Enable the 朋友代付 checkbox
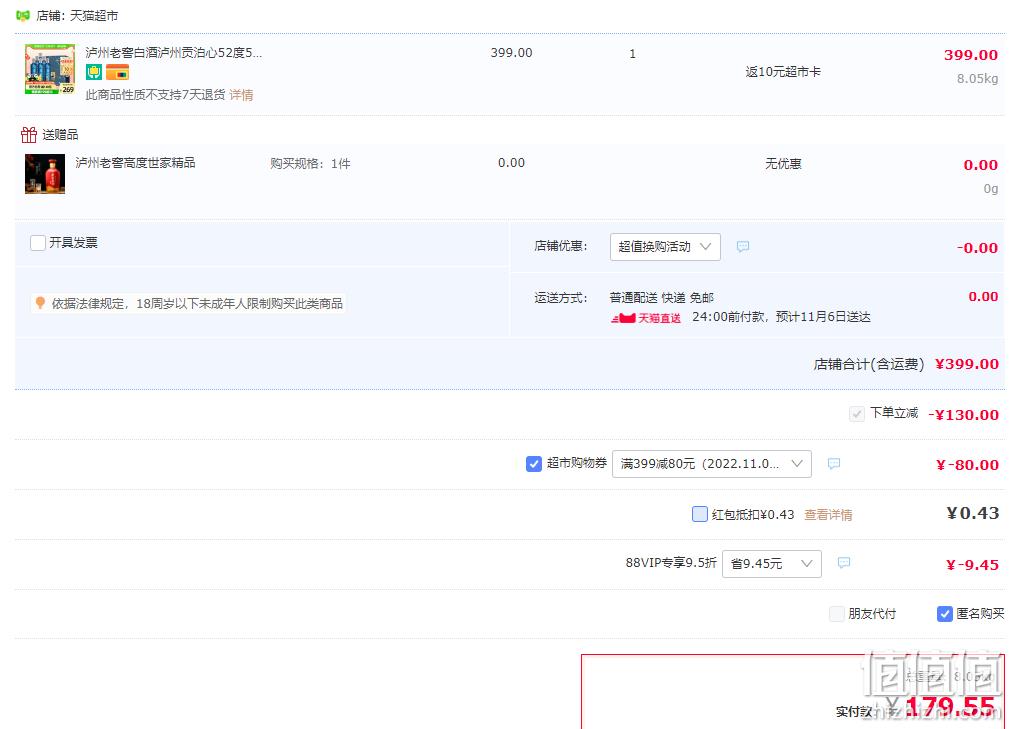Image resolution: width=1011 pixels, height=729 pixels. point(836,614)
